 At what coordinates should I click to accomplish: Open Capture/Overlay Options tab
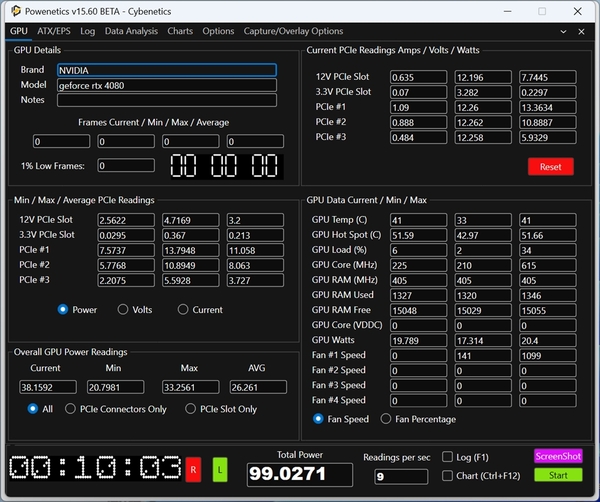(293, 31)
